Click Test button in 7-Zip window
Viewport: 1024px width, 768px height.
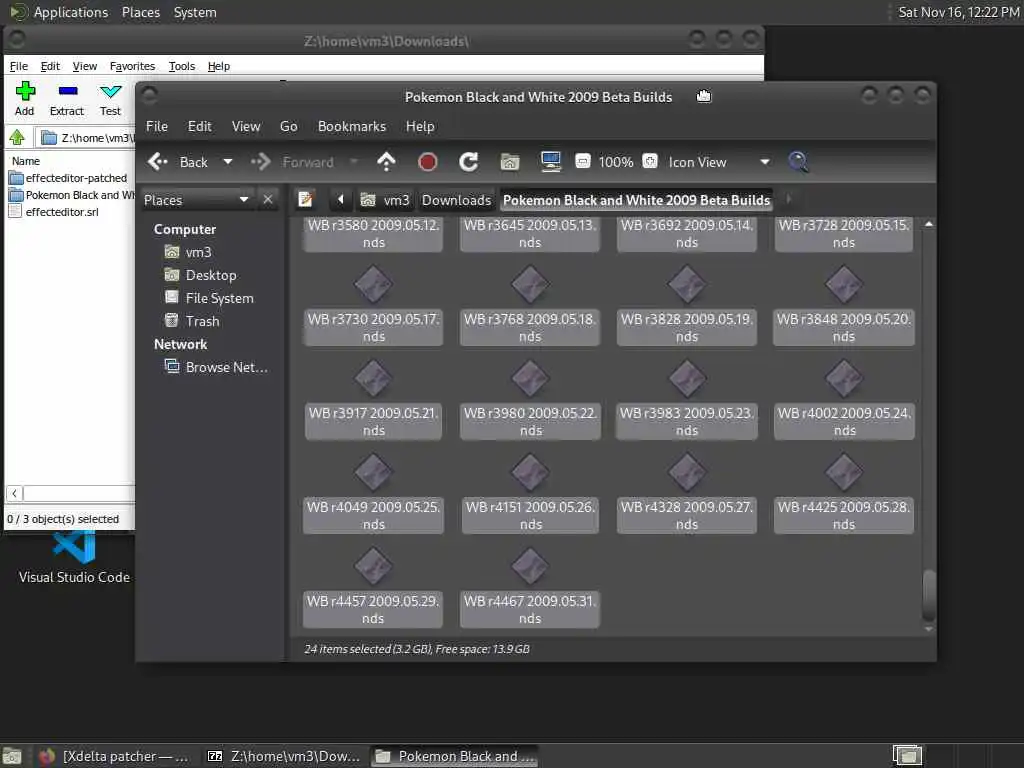pos(110,98)
